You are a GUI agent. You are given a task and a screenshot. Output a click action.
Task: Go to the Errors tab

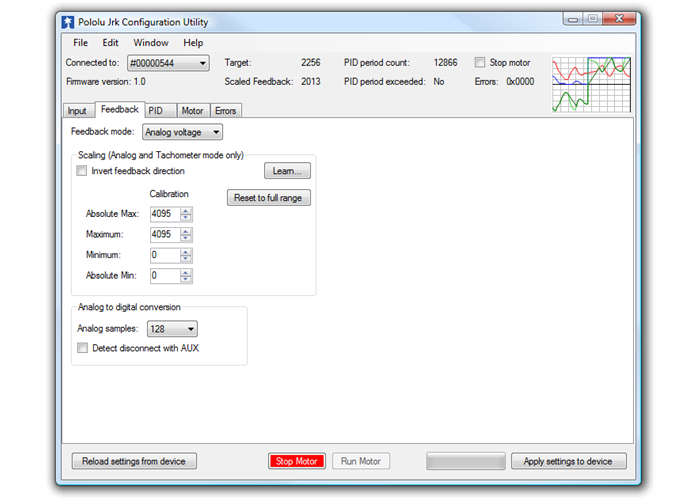pyautogui.click(x=226, y=111)
